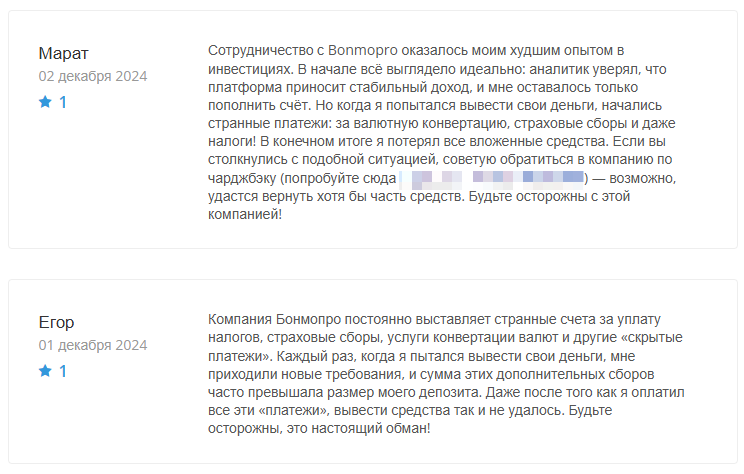Click the reviewer name Марат

(x=63, y=53)
